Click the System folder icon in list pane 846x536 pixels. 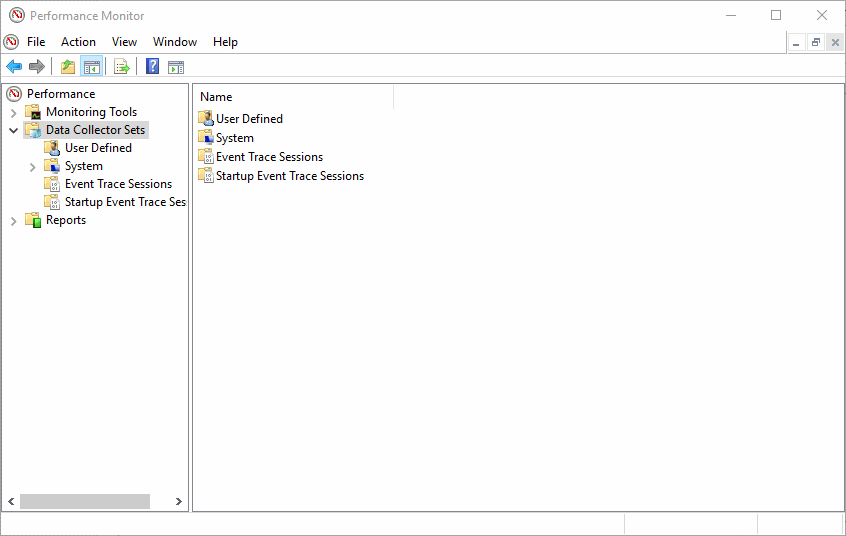click(206, 138)
